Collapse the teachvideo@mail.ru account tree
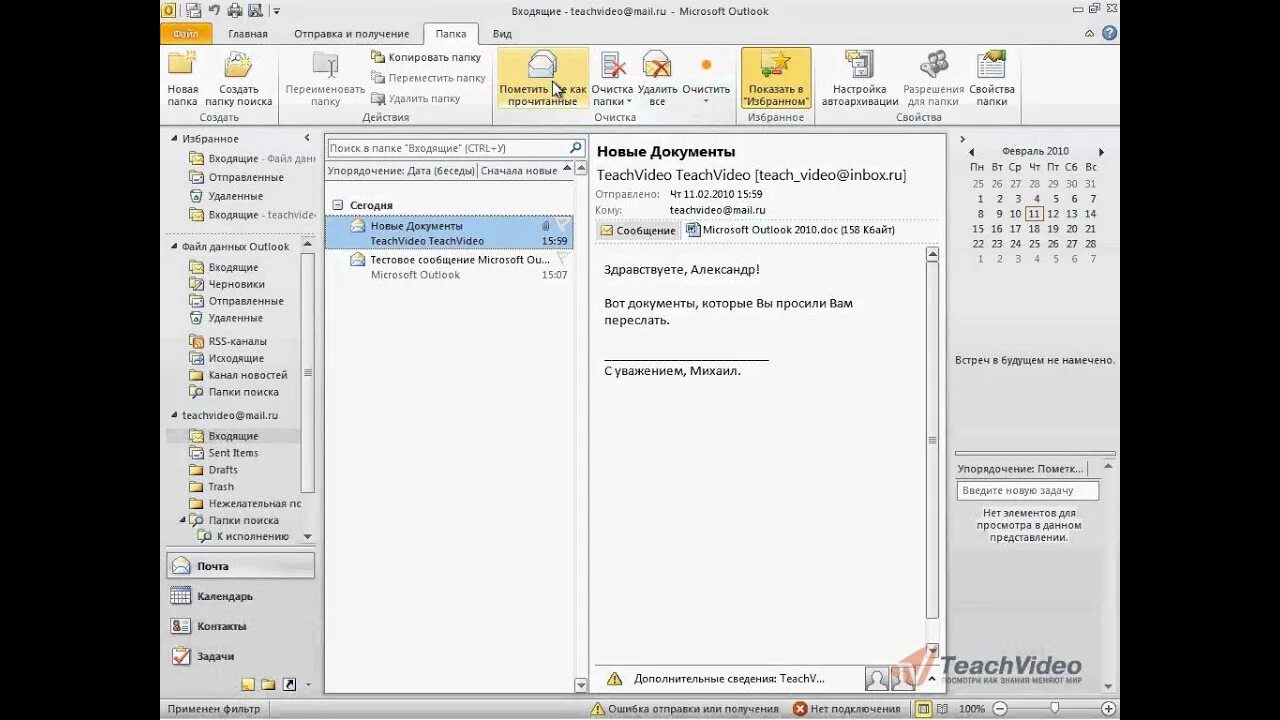 [x=174, y=415]
